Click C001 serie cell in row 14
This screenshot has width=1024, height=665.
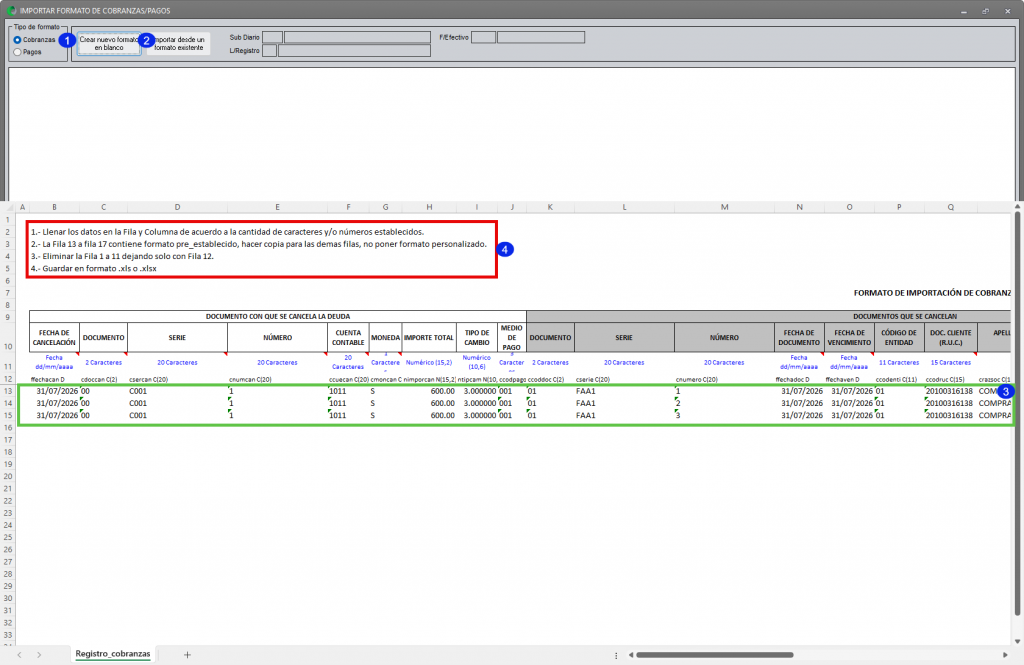(177, 403)
